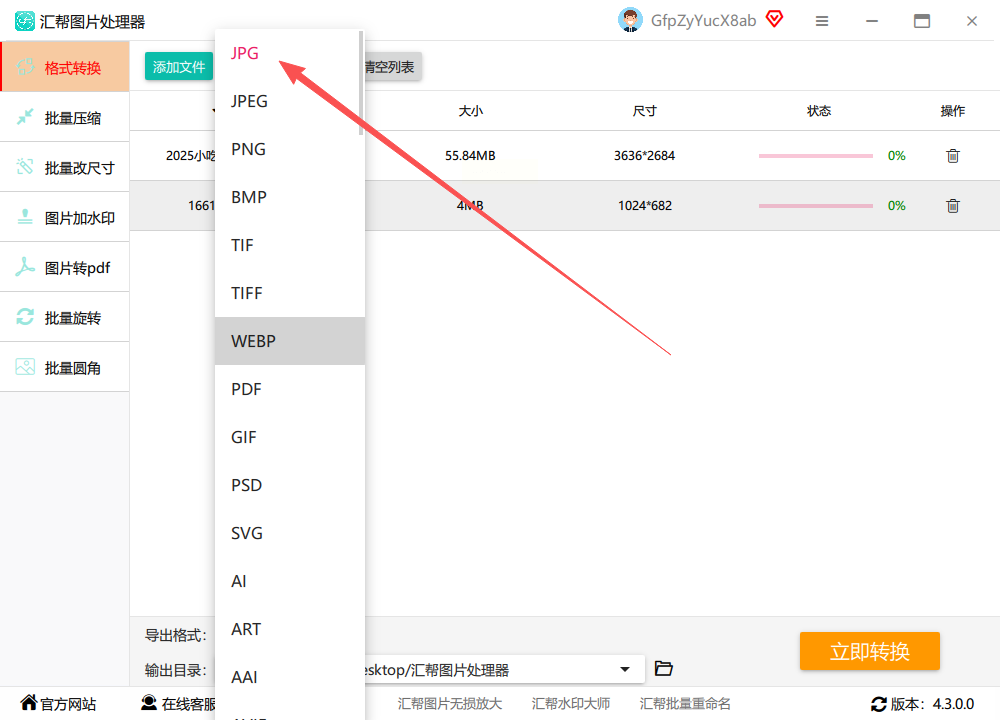Open the 批量圆角 section

pyautogui.click(x=65, y=367)
